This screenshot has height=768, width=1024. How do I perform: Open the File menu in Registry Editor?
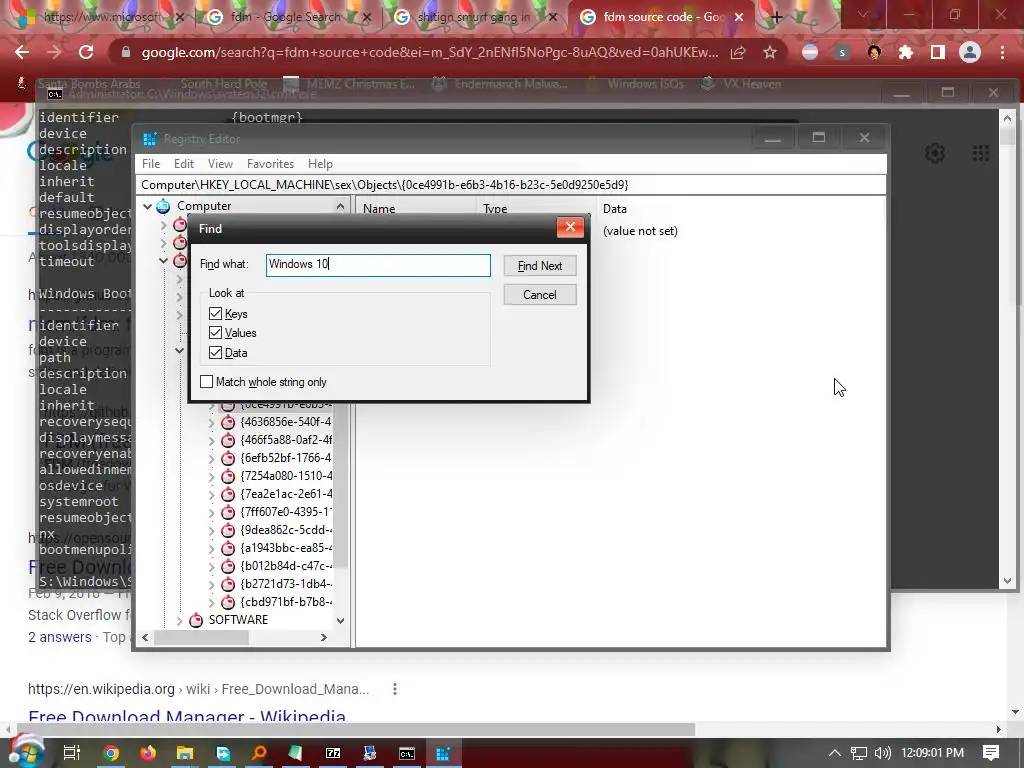(x=151, y=164)
